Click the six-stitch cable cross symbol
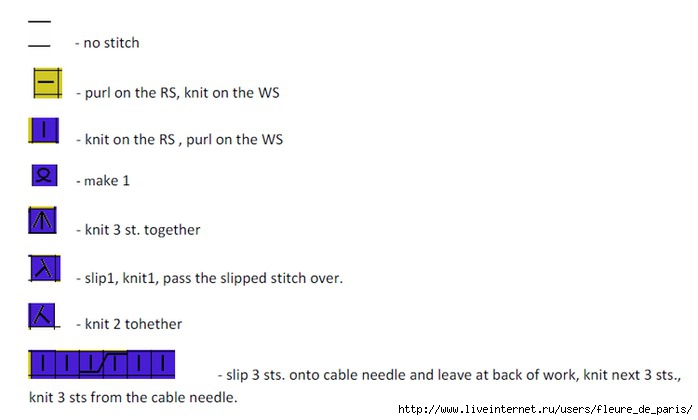Image resolution: width=698 pixels, height=420 pixels. [x=101, y=364]
